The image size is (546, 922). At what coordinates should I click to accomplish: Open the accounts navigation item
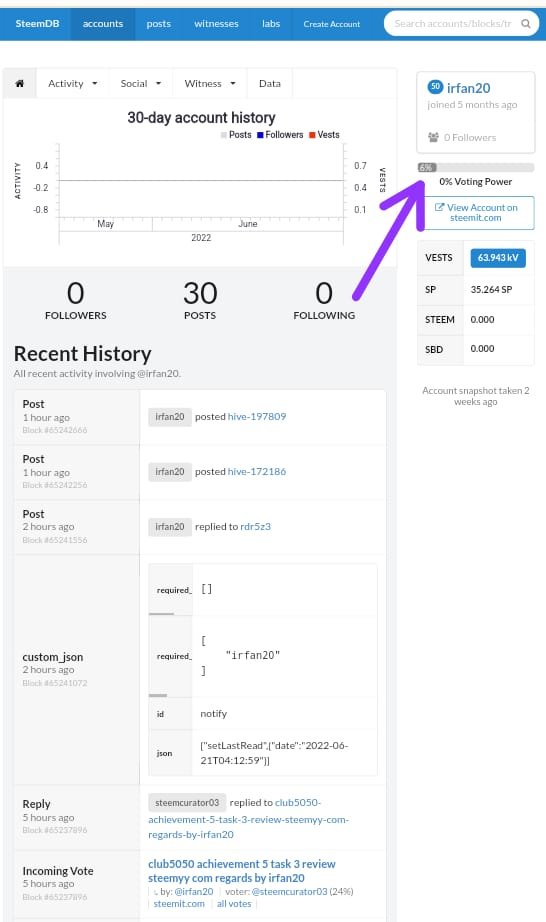click(103, 24)
